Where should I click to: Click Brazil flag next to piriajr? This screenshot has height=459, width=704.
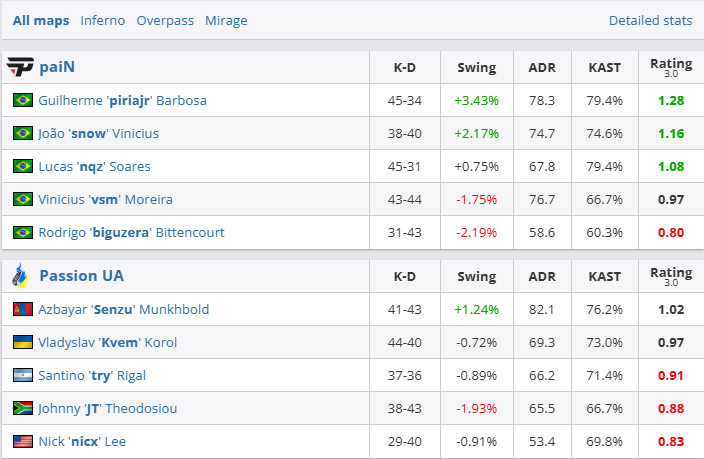[22, 100]
